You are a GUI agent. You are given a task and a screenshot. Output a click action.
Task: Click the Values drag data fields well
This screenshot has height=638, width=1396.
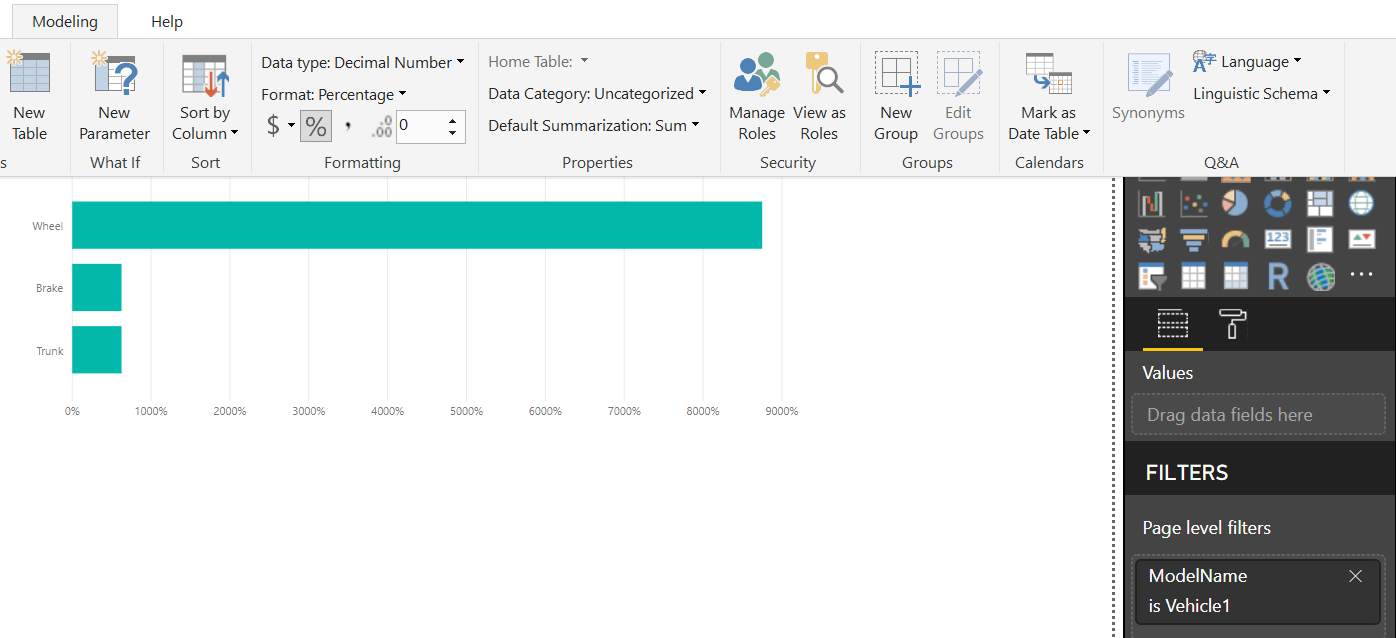pyautogui.click(x=1258, y=414)
